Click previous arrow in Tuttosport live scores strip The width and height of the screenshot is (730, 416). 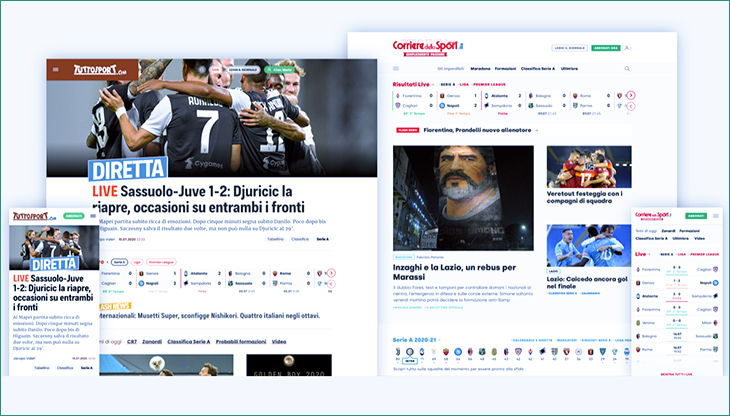click(x=331, y=284)
